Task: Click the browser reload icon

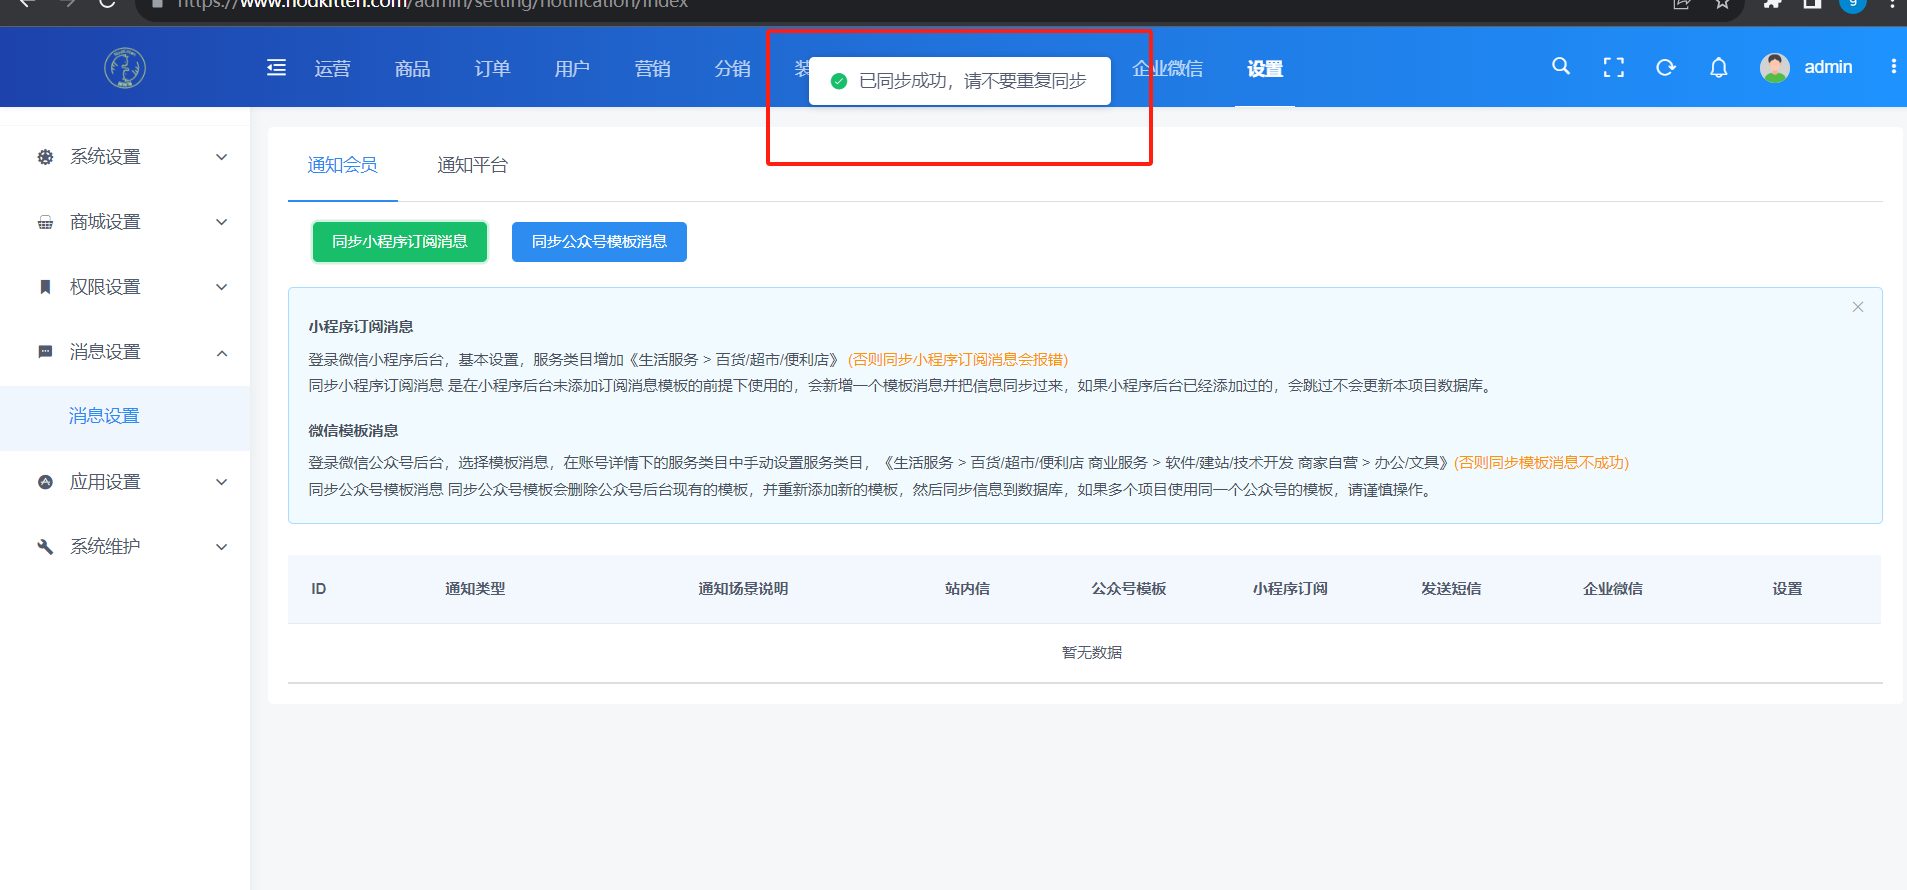Action: click(107, 4)
